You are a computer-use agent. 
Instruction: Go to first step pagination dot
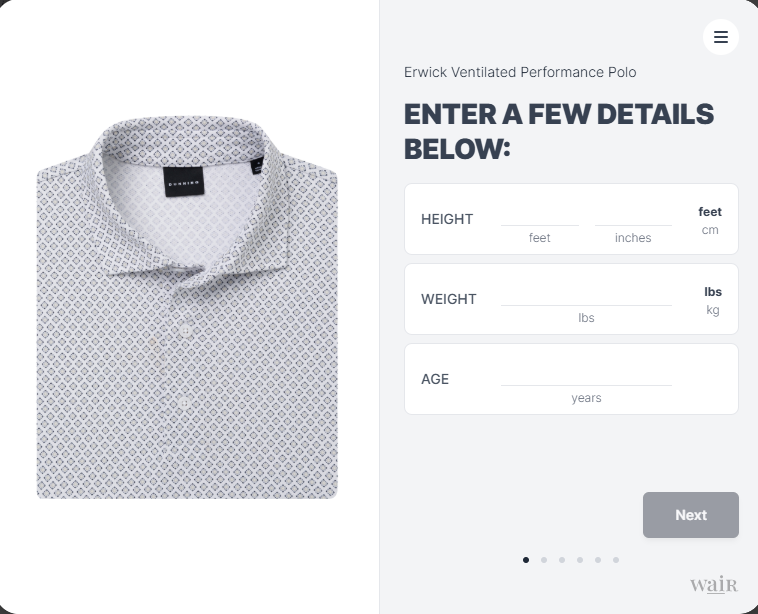pos(526,560)
